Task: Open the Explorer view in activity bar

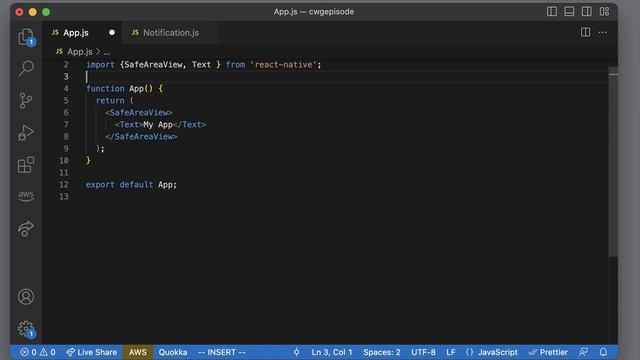Action: 26,37
